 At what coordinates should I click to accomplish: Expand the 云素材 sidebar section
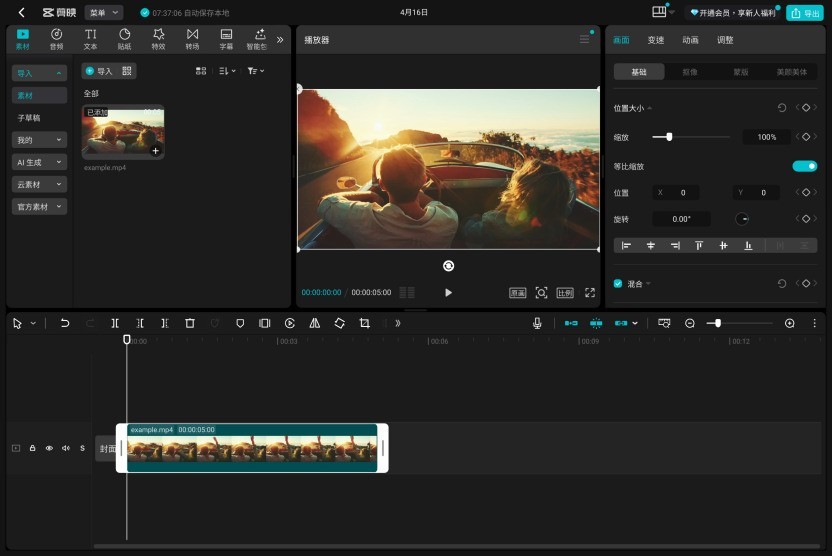click(x=40, y=184)
